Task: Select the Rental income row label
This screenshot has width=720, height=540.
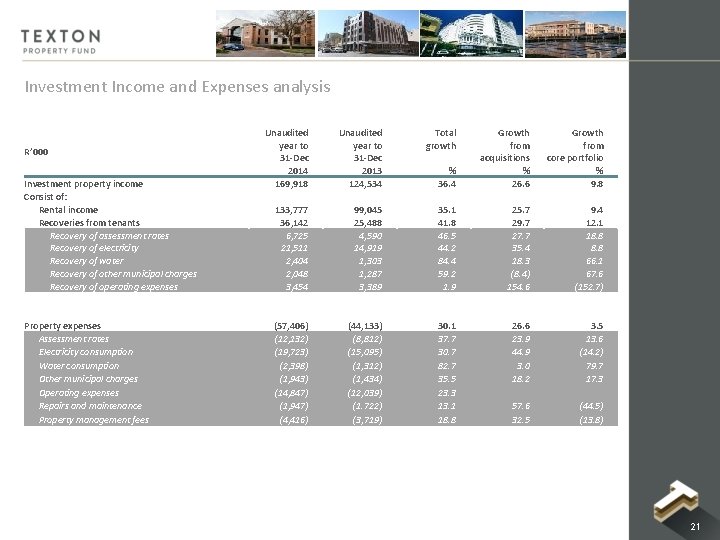Action: pos(68,210)
